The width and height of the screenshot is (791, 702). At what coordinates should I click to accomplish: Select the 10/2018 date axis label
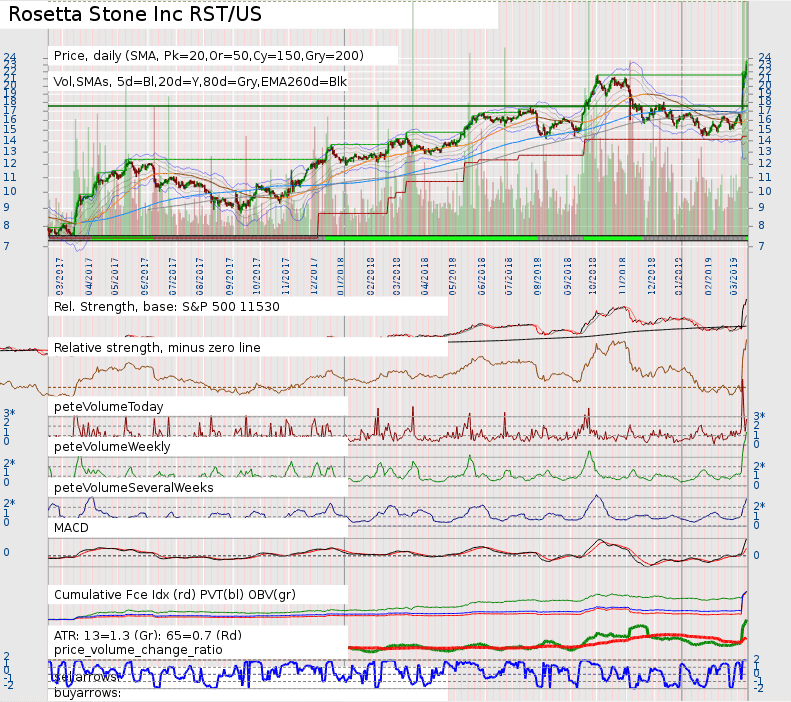click(x=593, y=277)
